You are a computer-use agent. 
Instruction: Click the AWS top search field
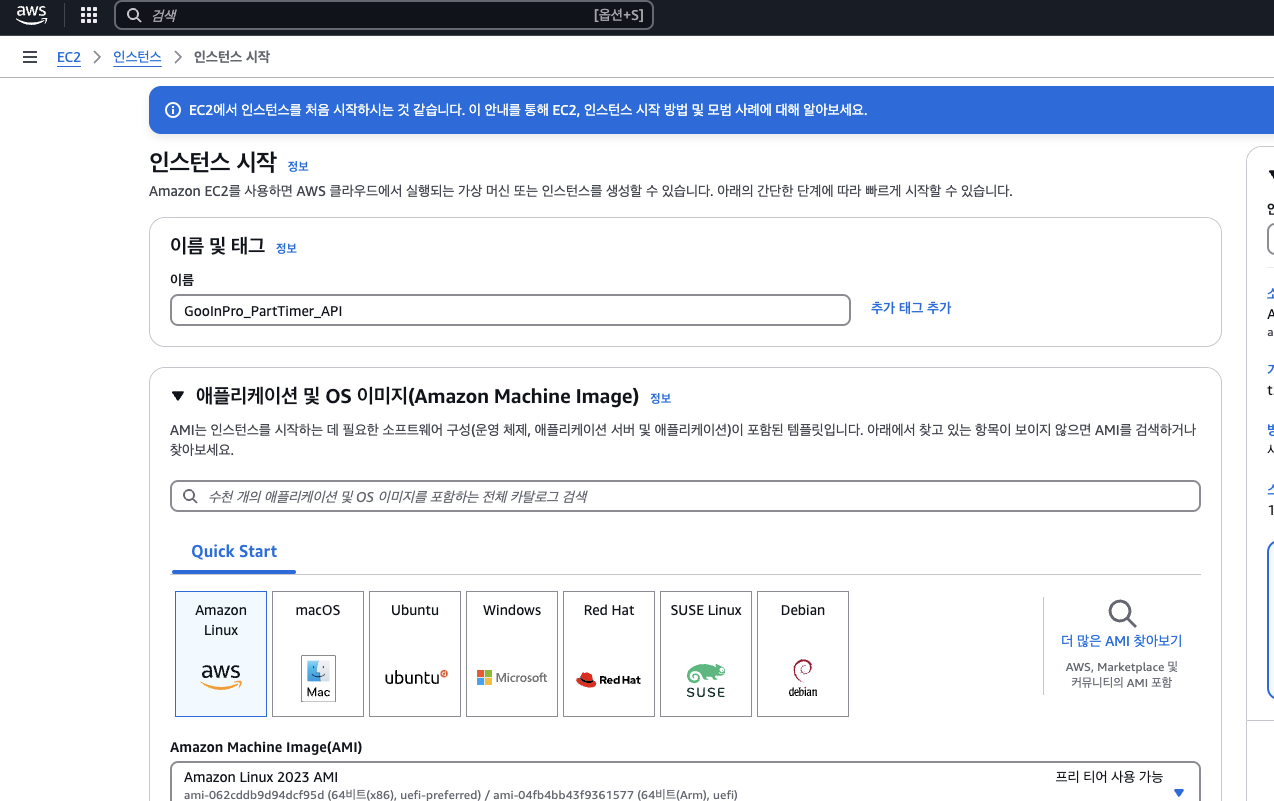tap(384, 15)
